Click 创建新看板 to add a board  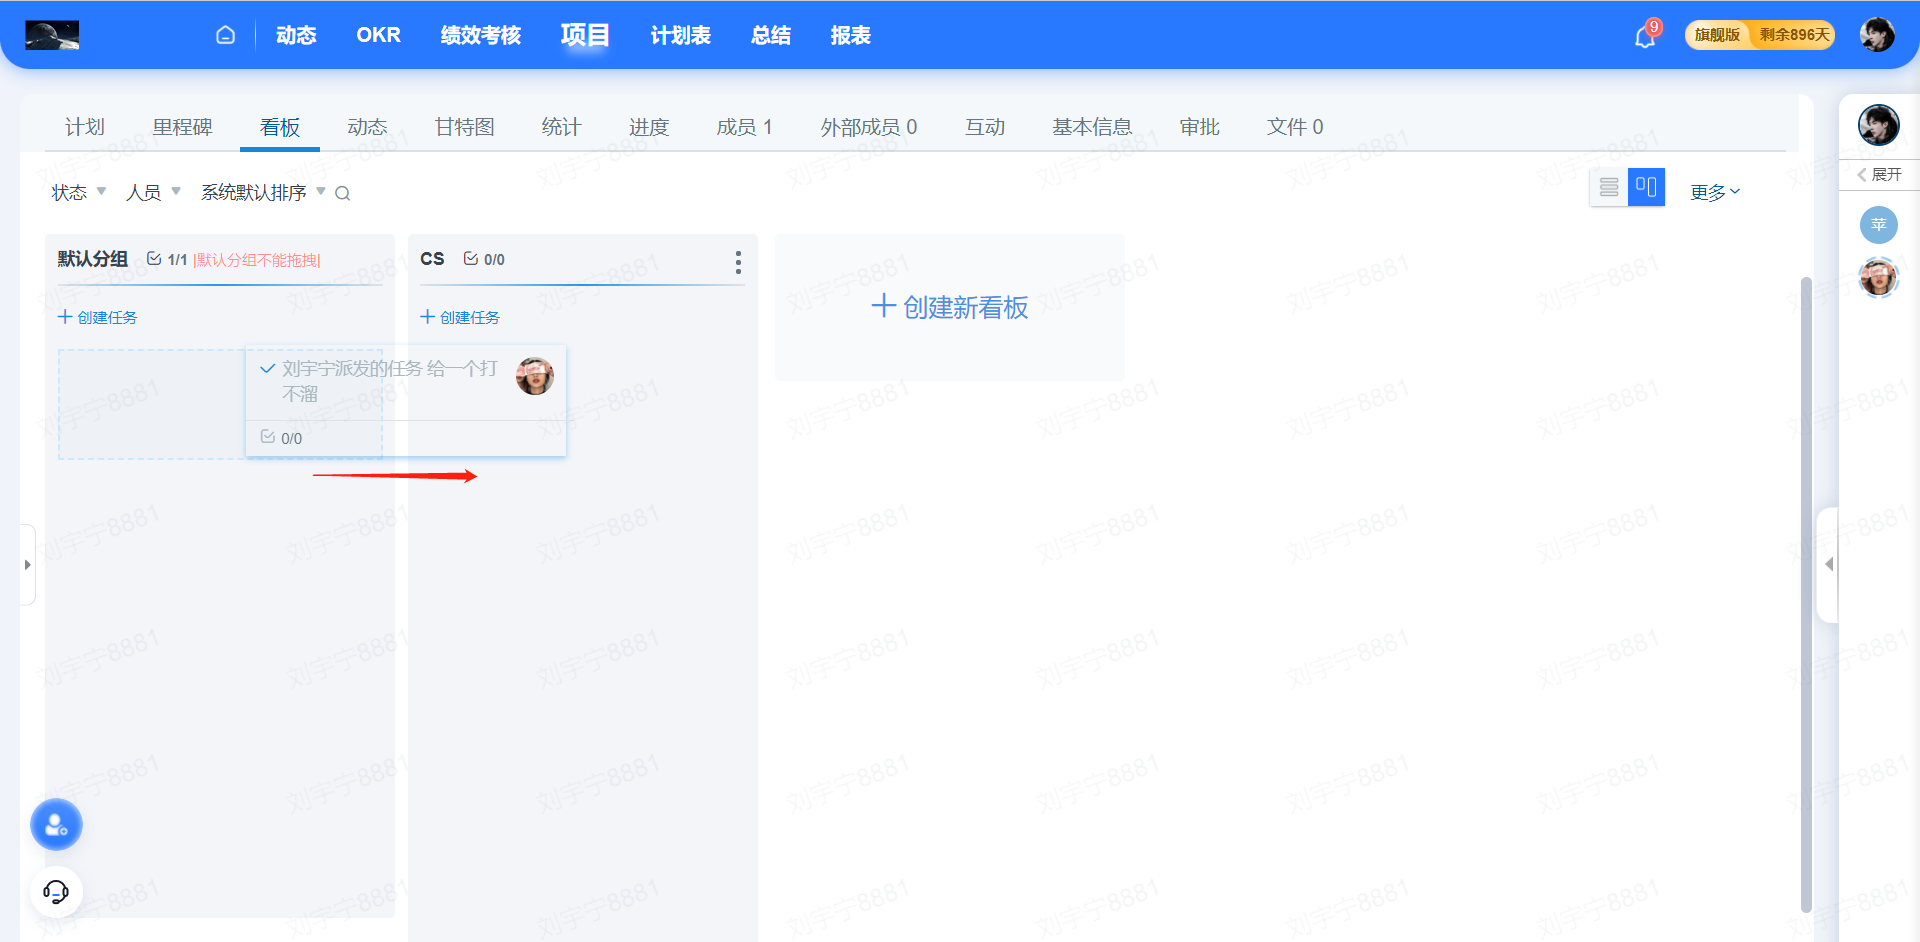point(949,307)
